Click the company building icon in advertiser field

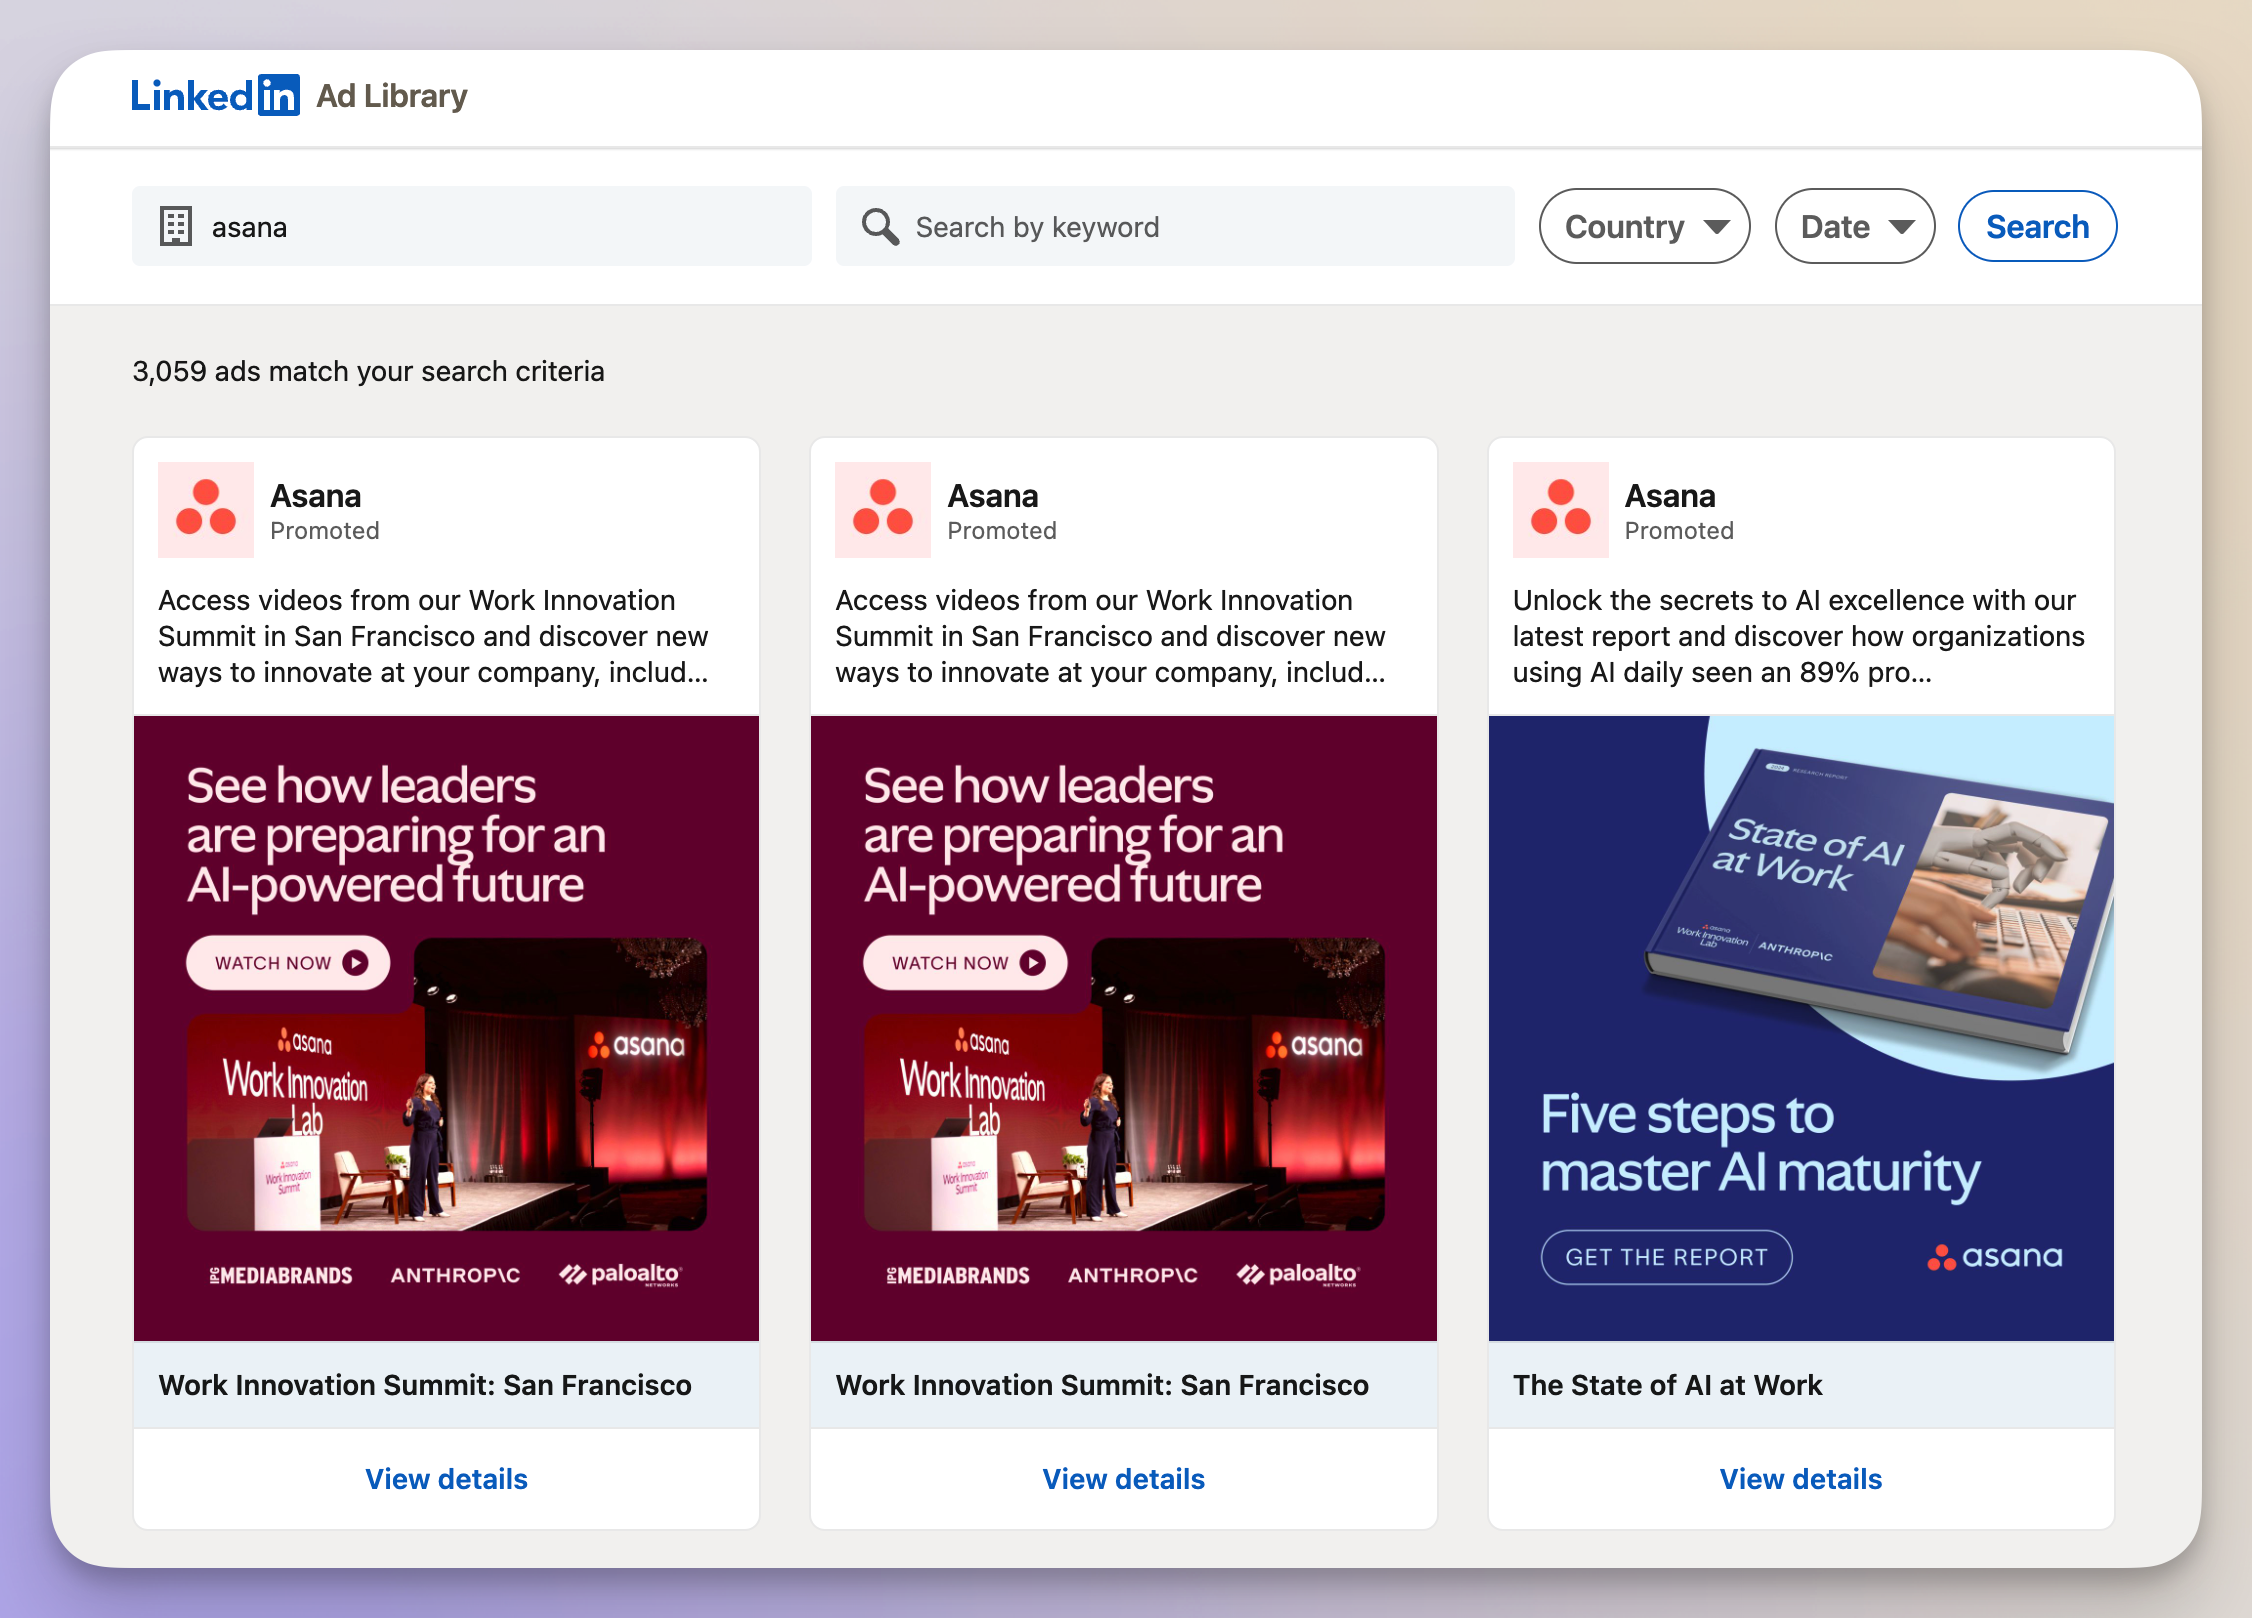(176, 227)
